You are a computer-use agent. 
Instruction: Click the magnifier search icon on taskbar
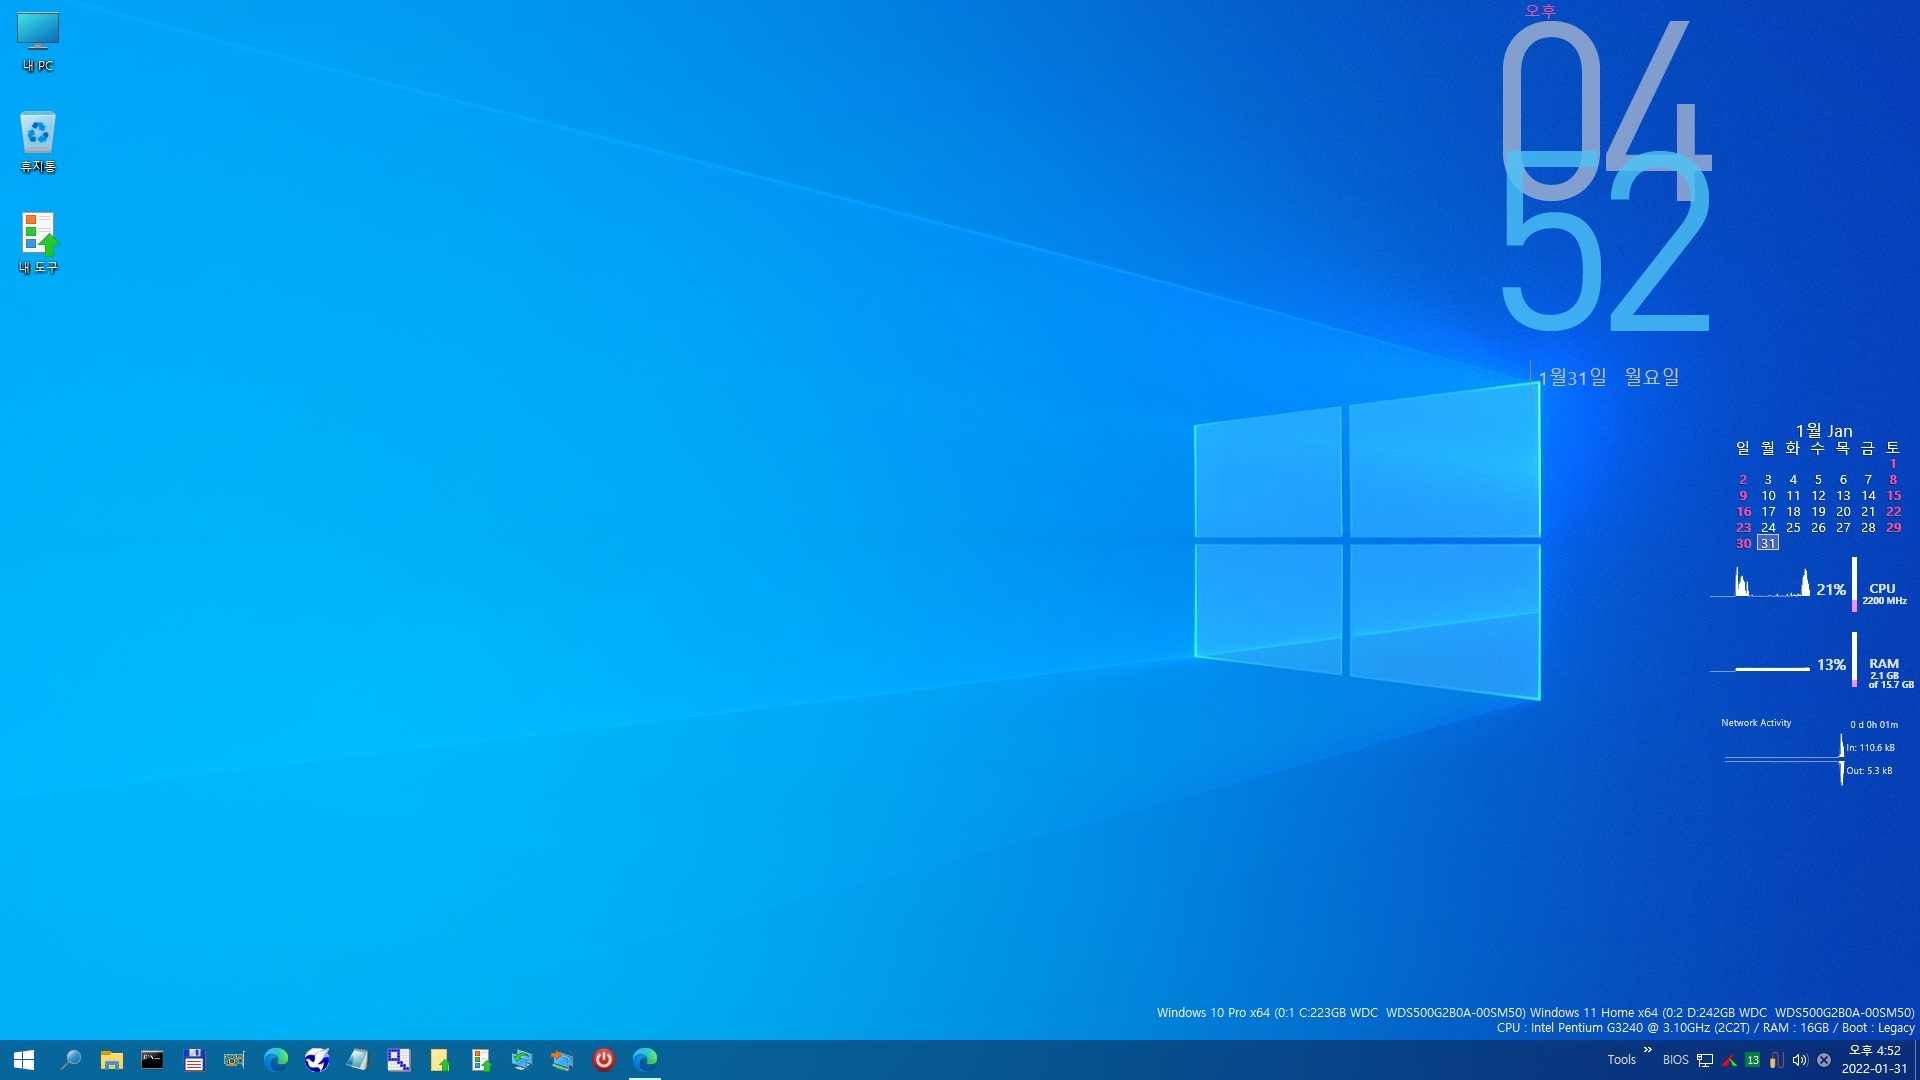(x=71, y=1060)
